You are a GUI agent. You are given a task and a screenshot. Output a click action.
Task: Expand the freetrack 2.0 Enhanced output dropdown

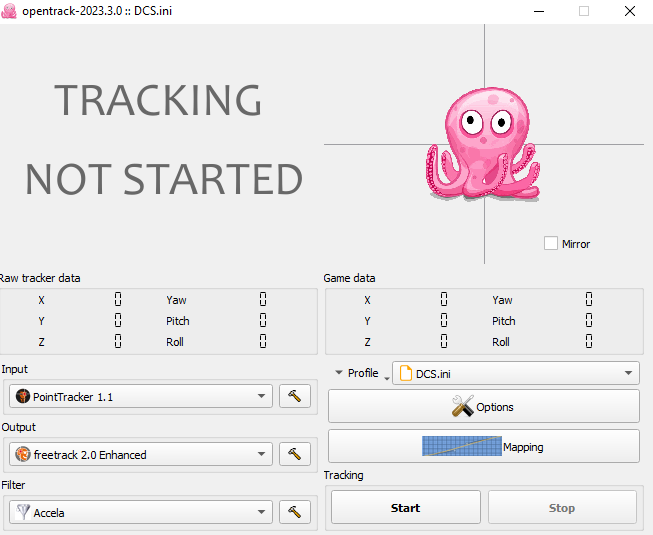point(141,454)
